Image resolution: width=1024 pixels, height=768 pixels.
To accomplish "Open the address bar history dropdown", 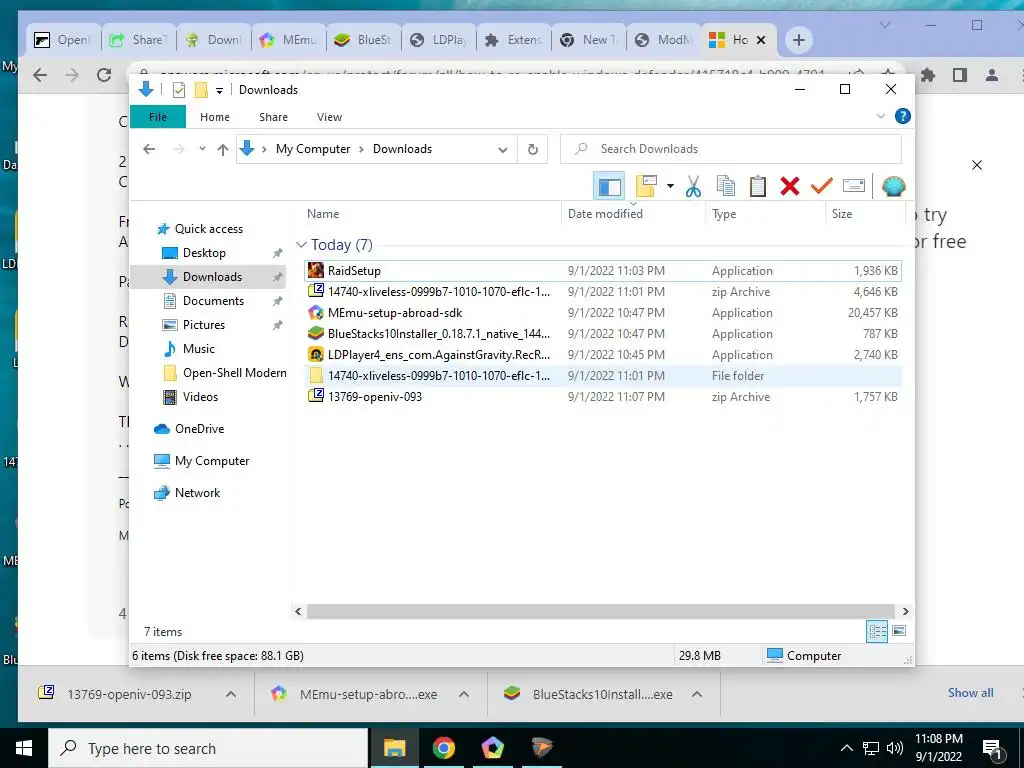I will [502, 150].
